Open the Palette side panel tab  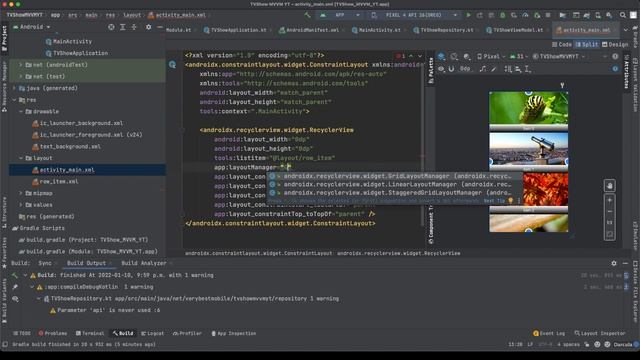tap(431, 70)
